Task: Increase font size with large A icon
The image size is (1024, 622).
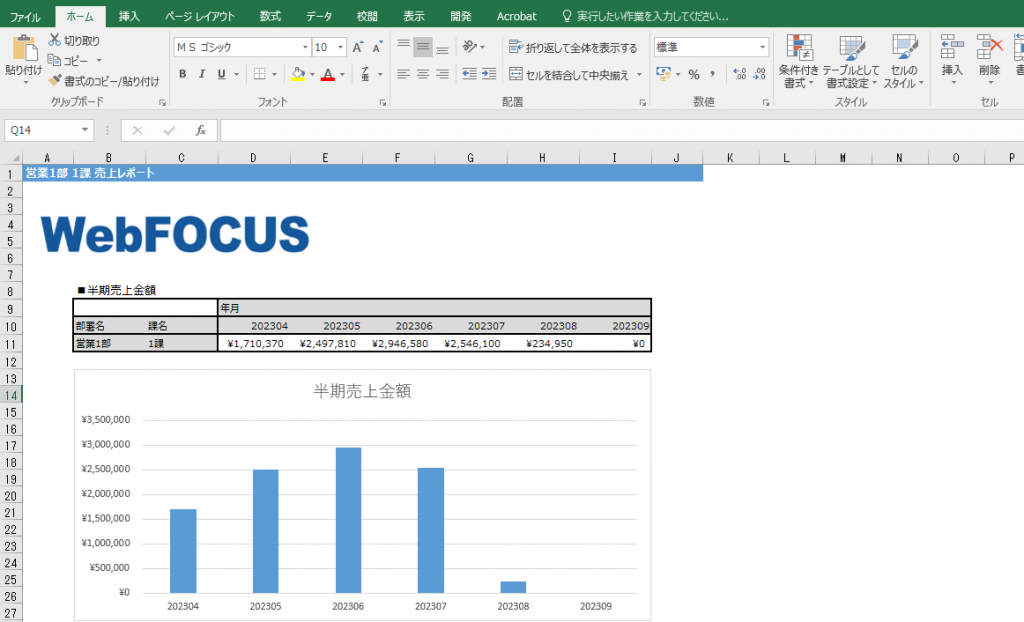Action: tap(357, 47)
